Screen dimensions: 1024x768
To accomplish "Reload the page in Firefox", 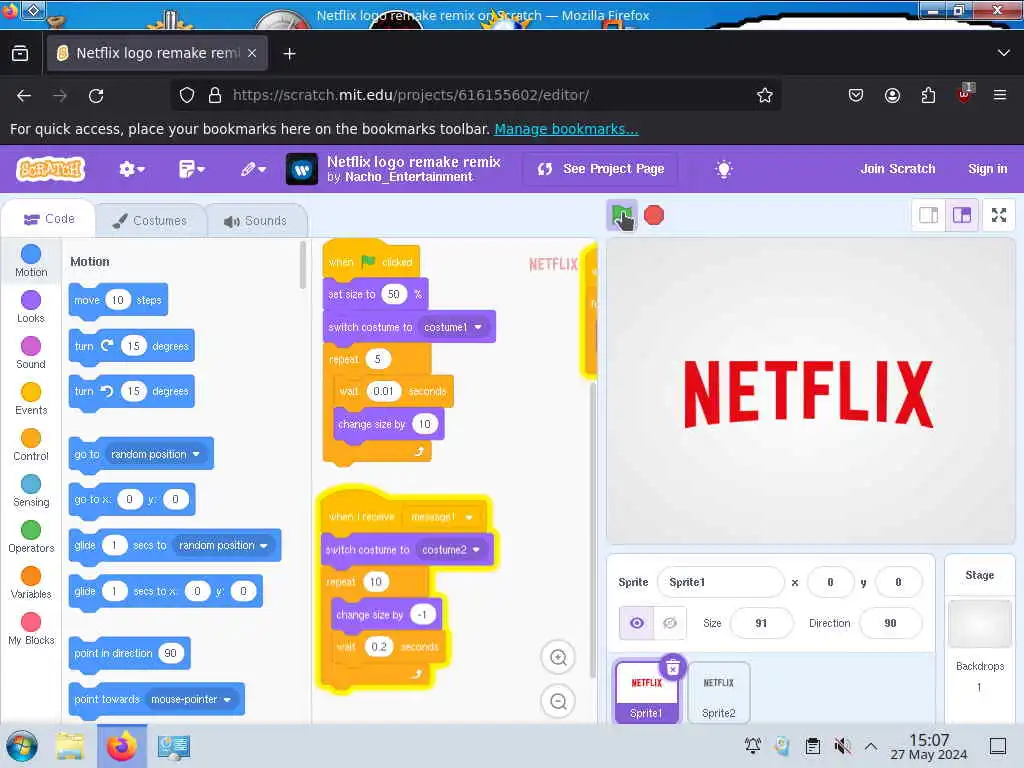I will [96, 95].
